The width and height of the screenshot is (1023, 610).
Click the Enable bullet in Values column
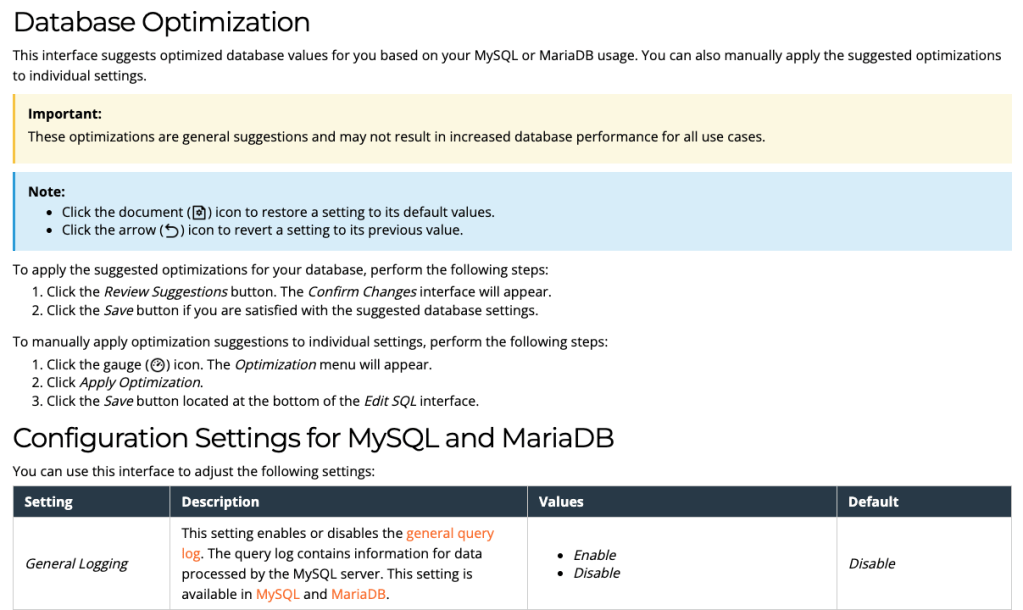pos(594,555)
